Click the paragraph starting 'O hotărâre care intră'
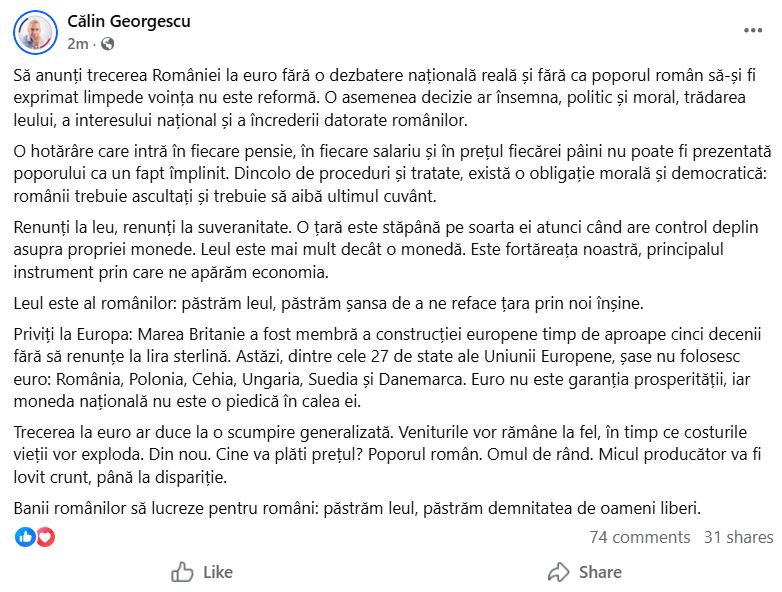 click(392, 174)
